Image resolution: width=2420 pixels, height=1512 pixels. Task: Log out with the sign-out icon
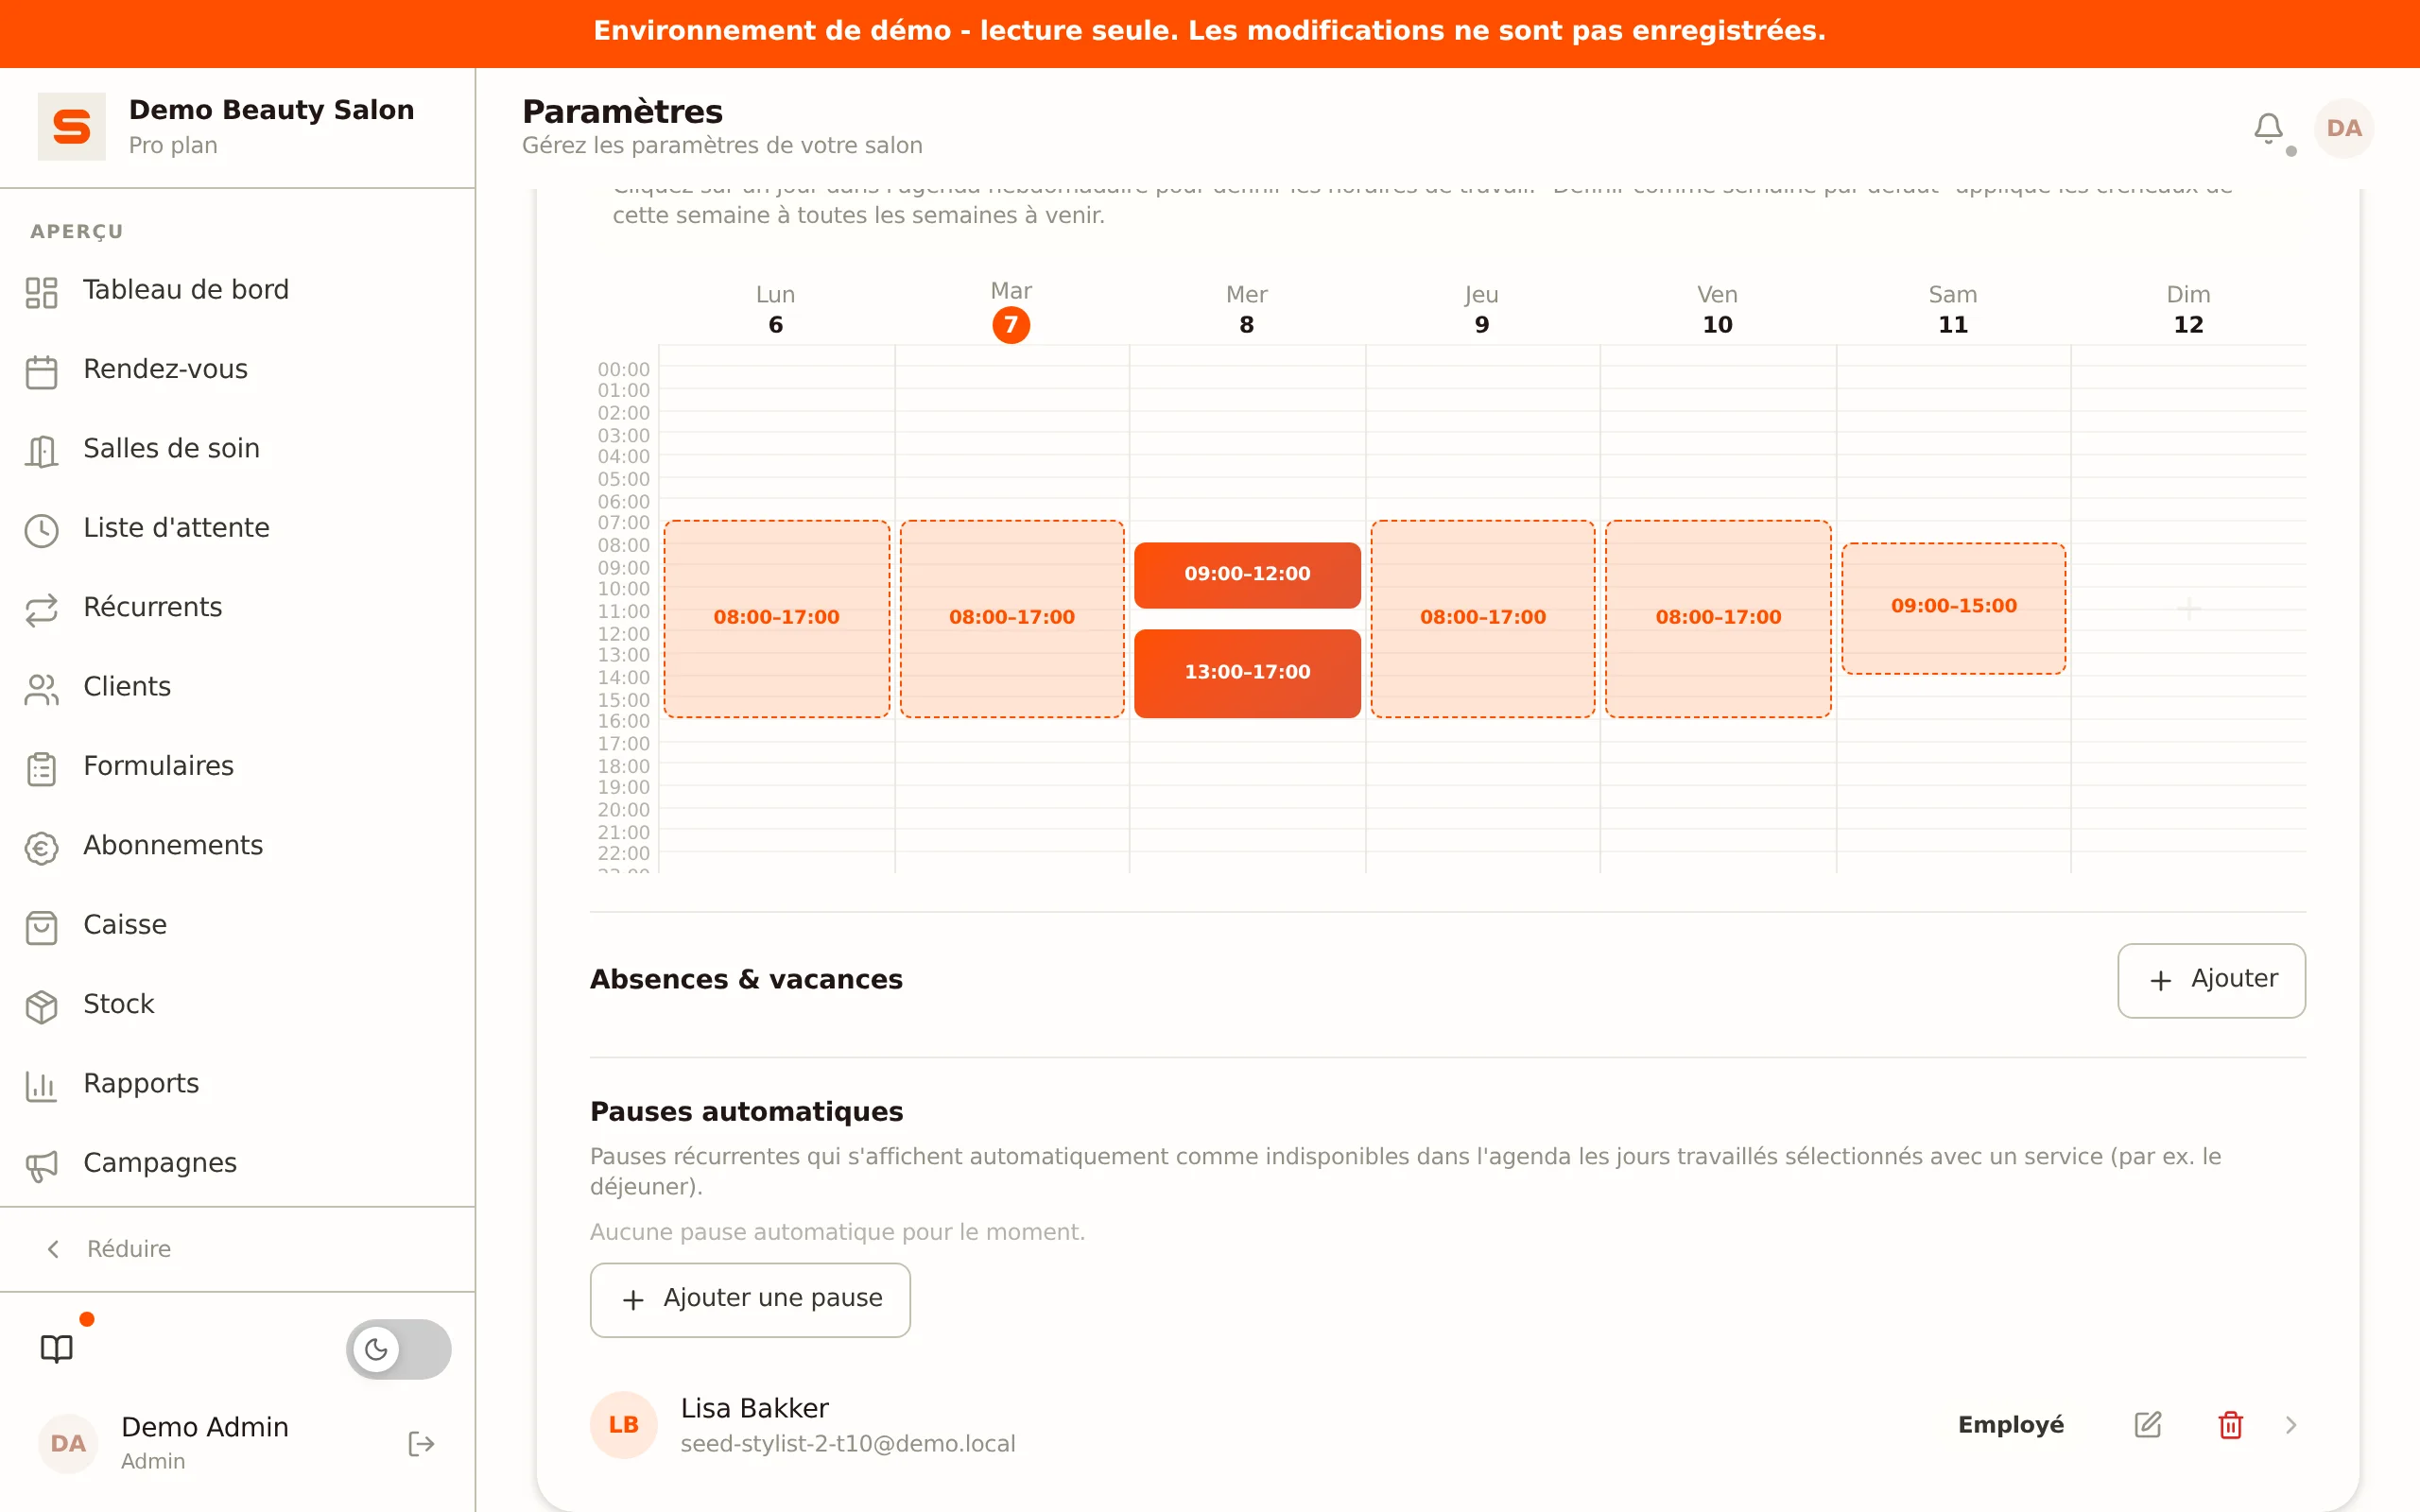pyautogui.click(x=421, y=1443)
